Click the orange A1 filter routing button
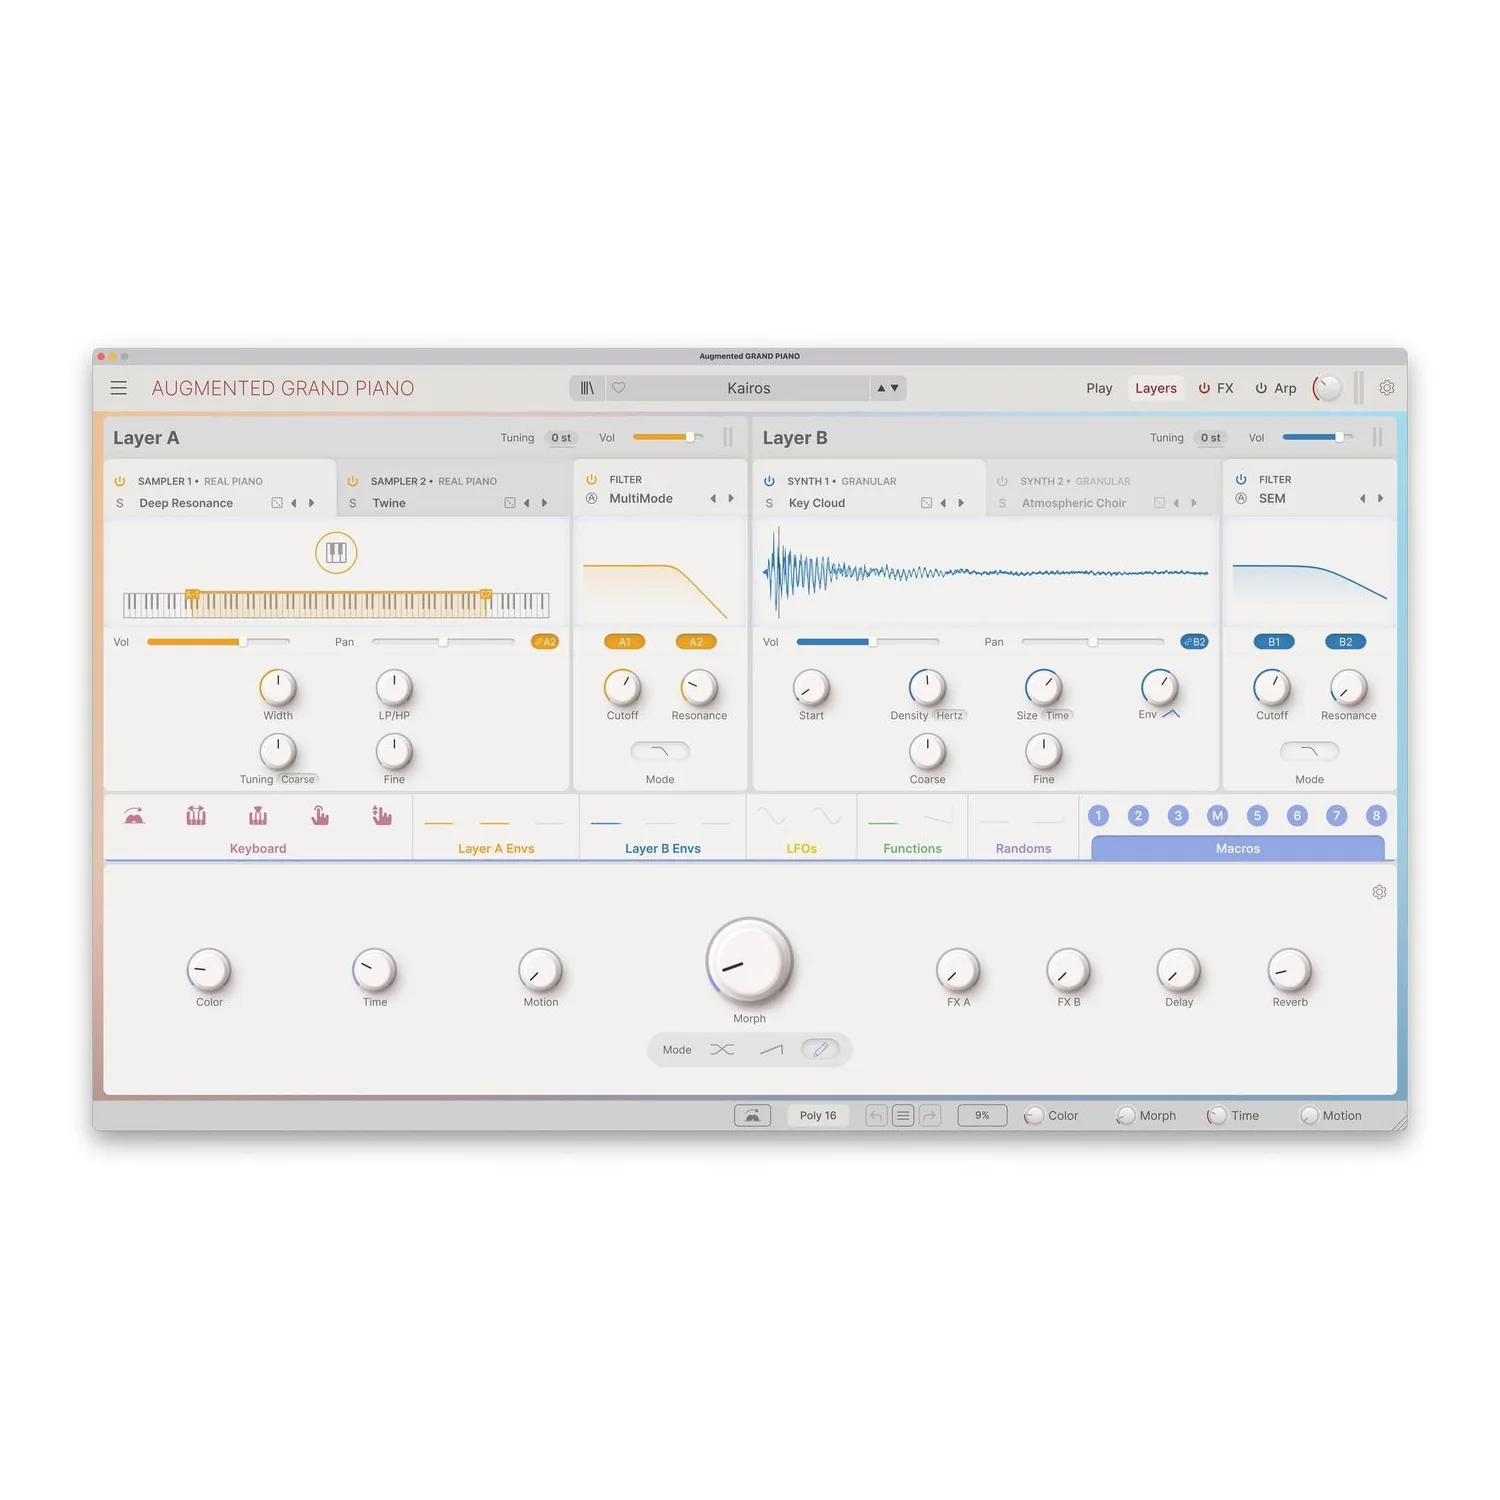The width and height of the screenshot is (1500, 1500). (x=625, y=642)
